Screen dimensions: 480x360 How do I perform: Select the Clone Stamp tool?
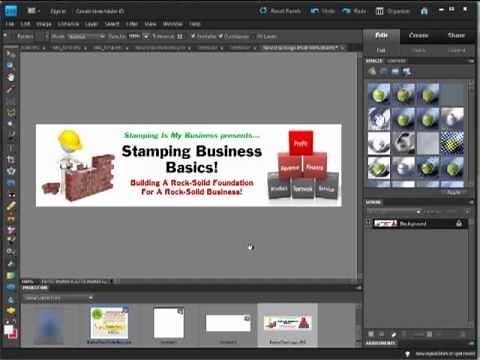pos(11,218)
